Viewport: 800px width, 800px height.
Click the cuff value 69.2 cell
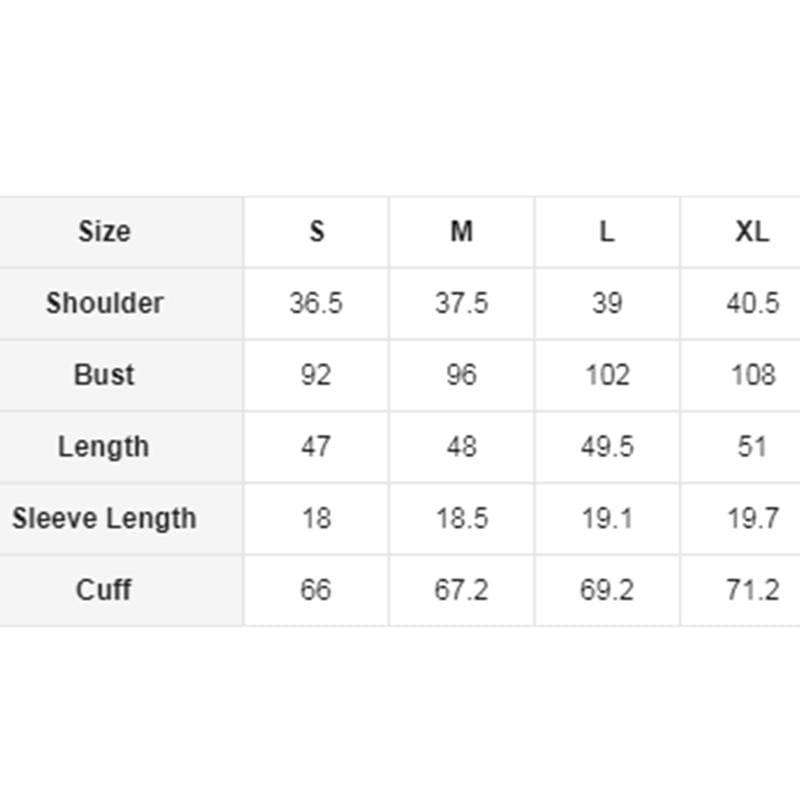click(x=607, y=590)
